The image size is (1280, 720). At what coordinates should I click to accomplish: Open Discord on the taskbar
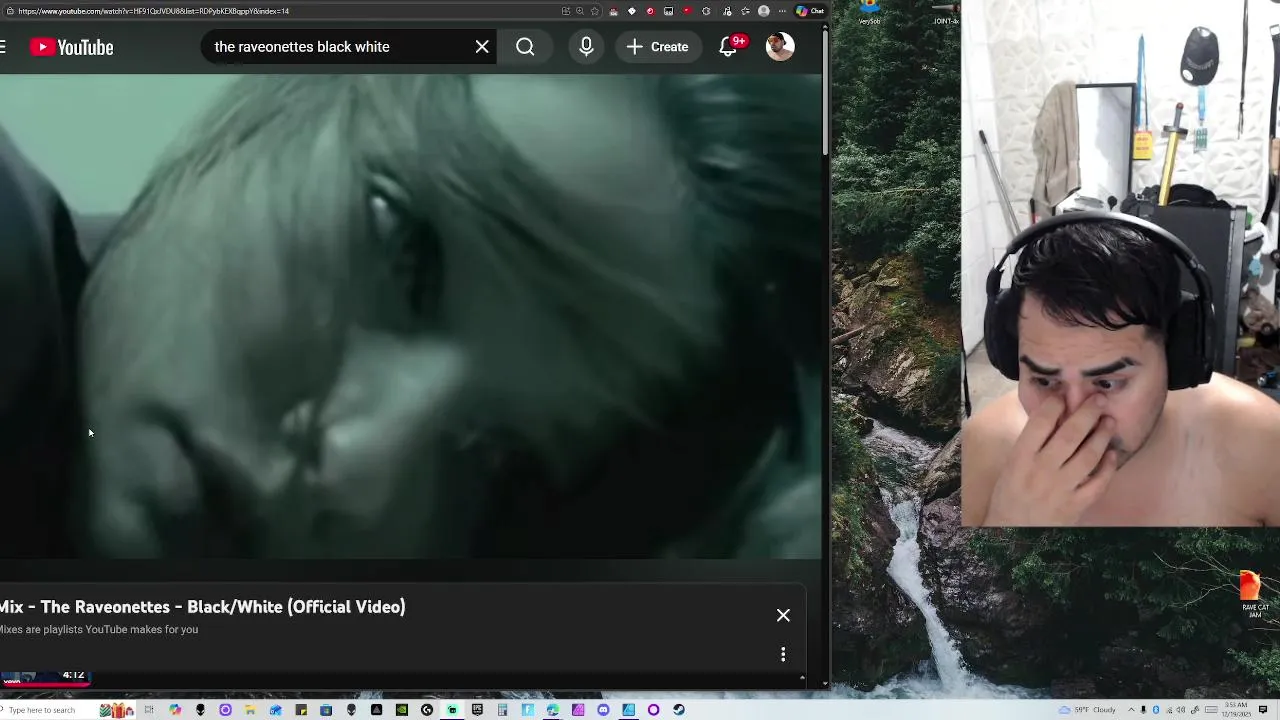[x=603, y=710]
